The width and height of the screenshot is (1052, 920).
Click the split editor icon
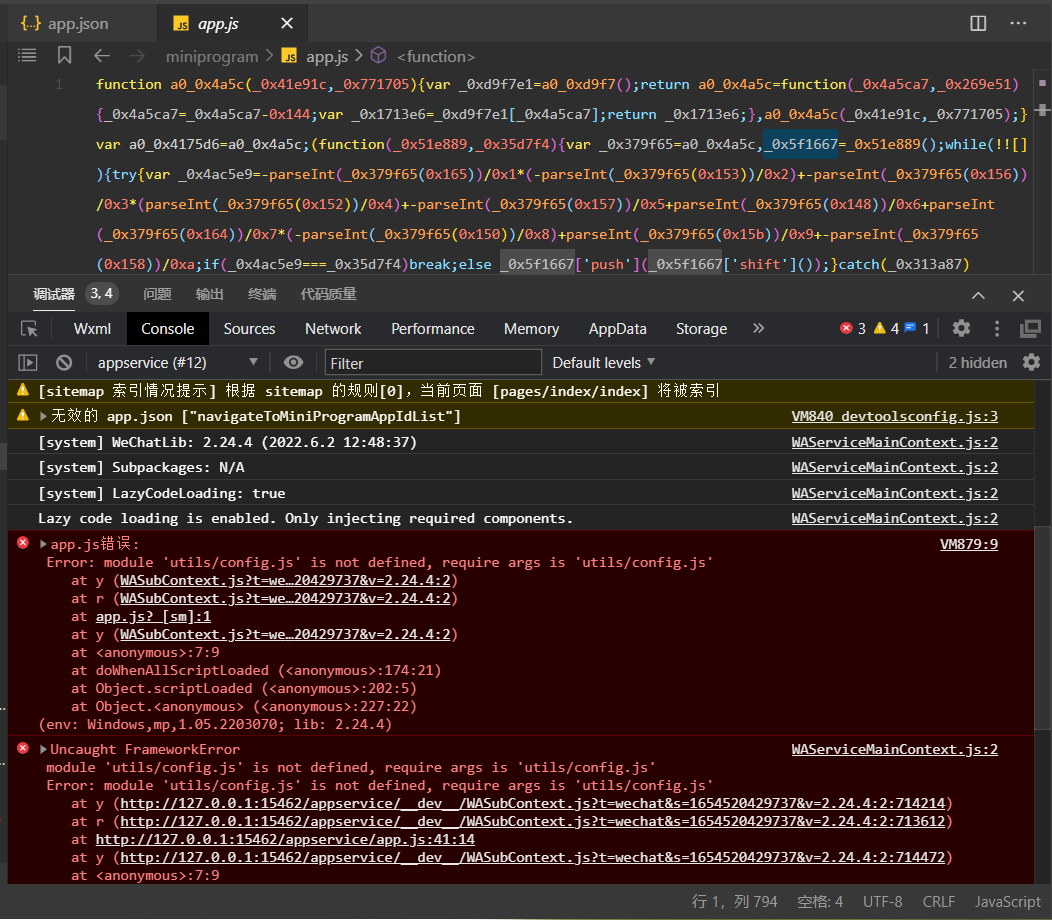[x=978, y=23]
